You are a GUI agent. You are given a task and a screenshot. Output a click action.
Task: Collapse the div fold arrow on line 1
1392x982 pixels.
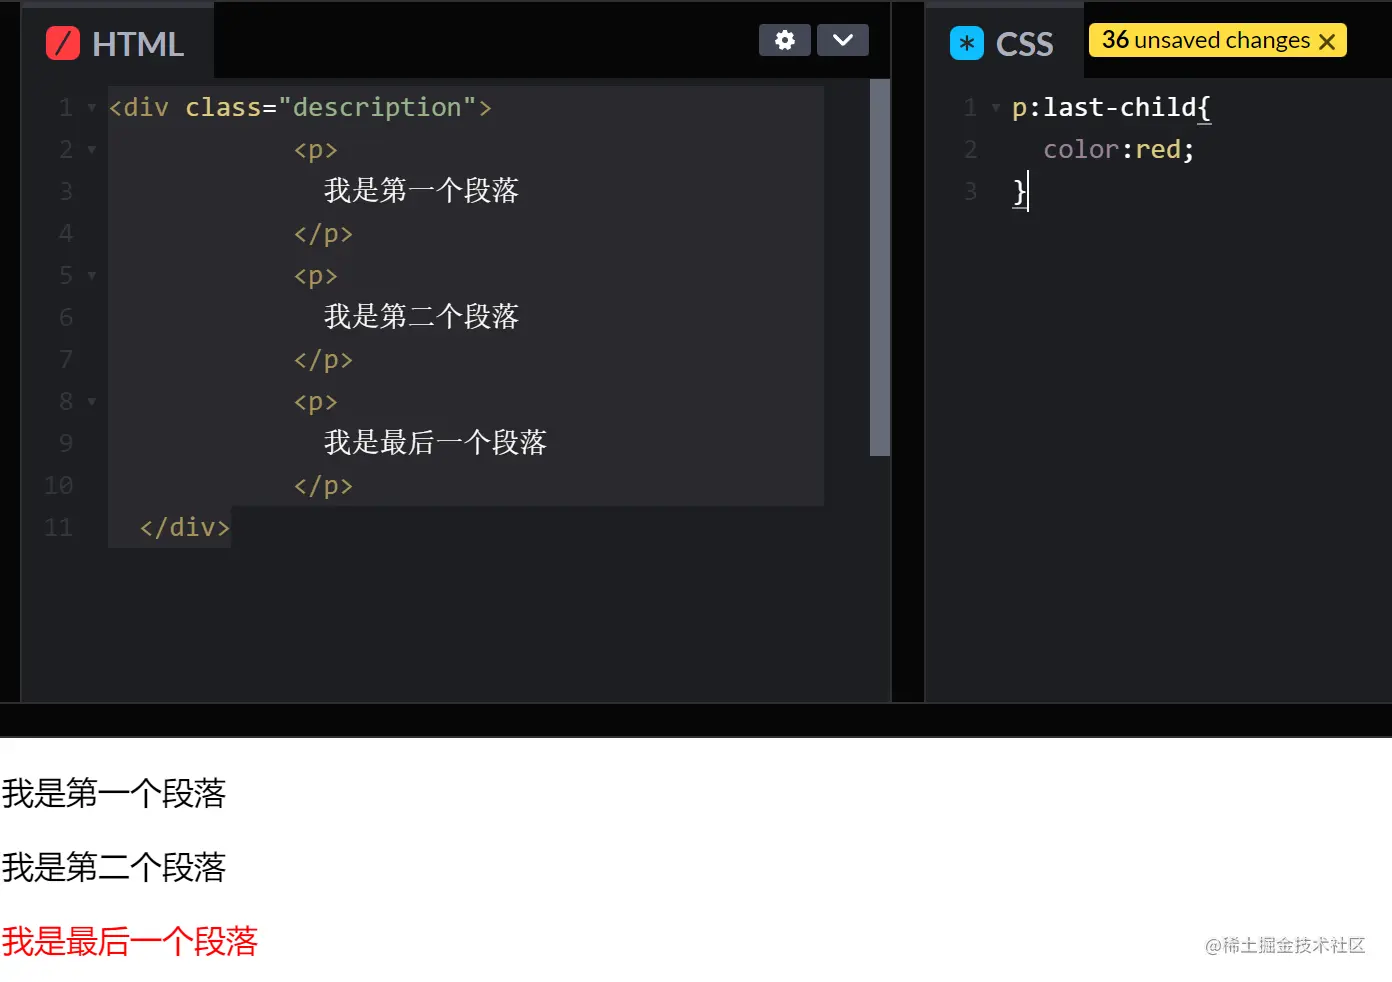[x=92, y=107]
